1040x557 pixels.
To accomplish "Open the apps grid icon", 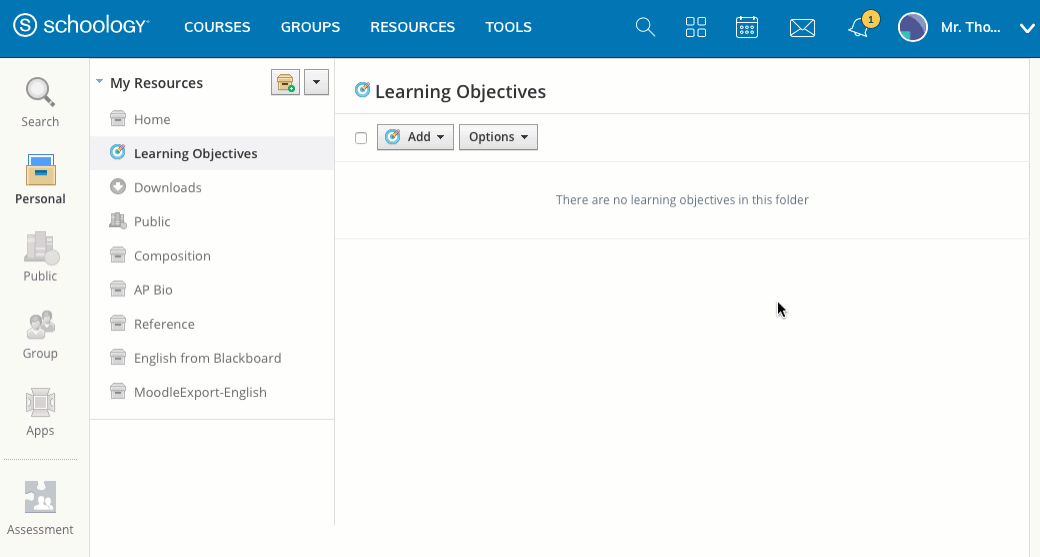I will 696,27.
